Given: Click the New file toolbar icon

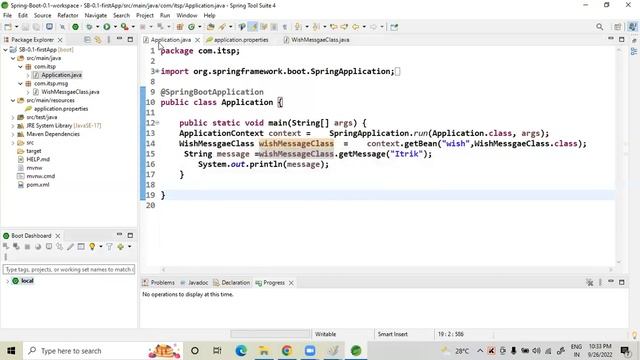Looking at the screenshot, I should [x=8, y=27].
